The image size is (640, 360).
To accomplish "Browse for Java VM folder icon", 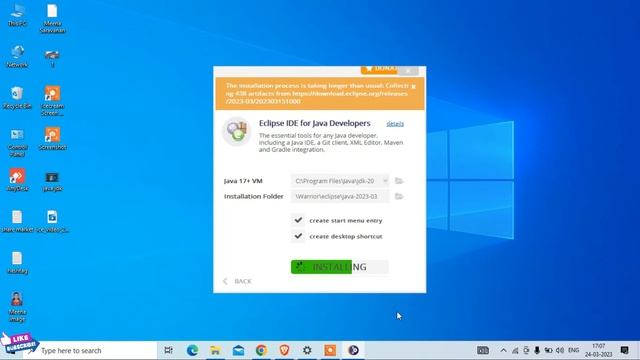I will [x=399, y=180].
